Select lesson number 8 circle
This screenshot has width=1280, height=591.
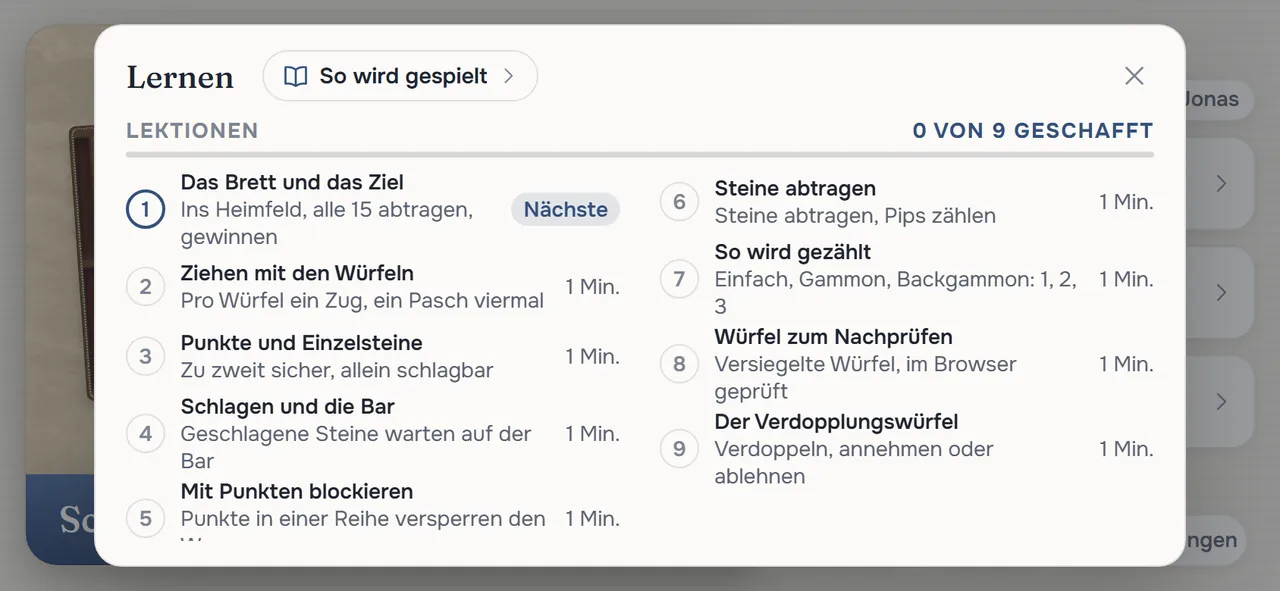pyautogui.click(x=679, y=364)
